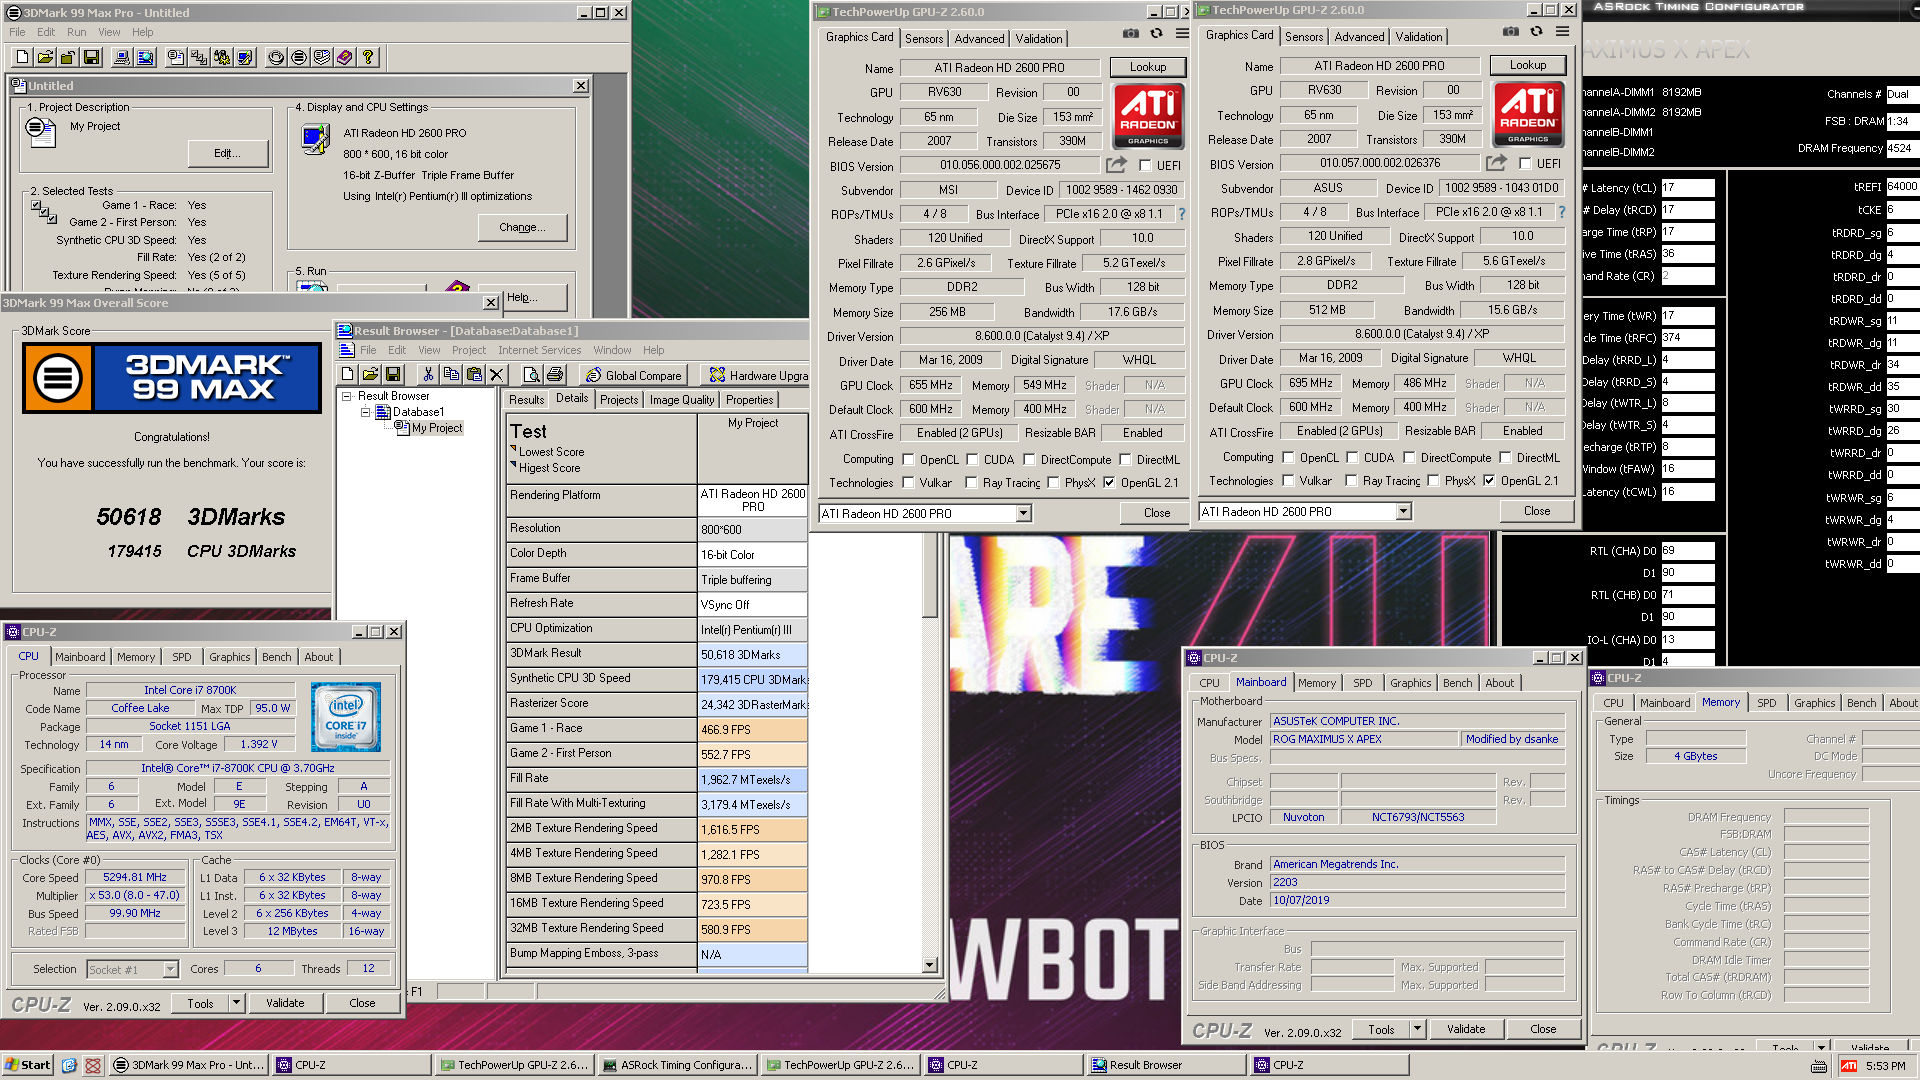Toggle PhysX checkbox in right GPU-Z window
Viewport: 1920px width, 1080px height.
coord(1434,481)
